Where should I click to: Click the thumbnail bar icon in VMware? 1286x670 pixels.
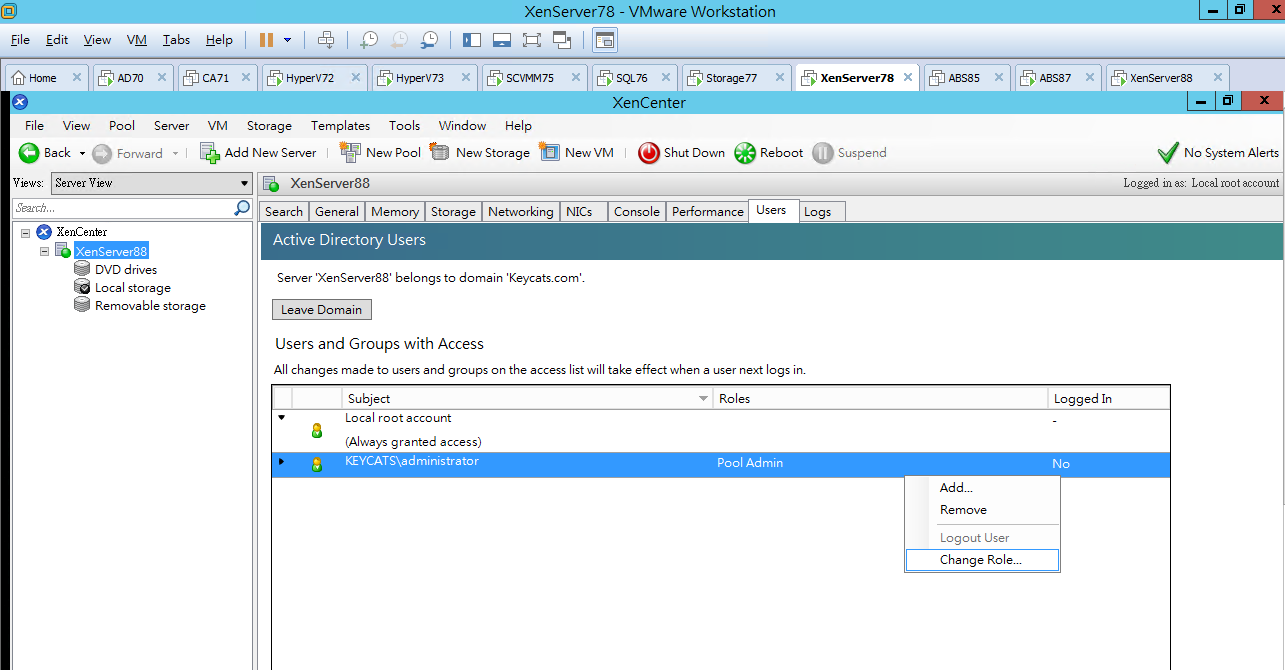[502, 40]
